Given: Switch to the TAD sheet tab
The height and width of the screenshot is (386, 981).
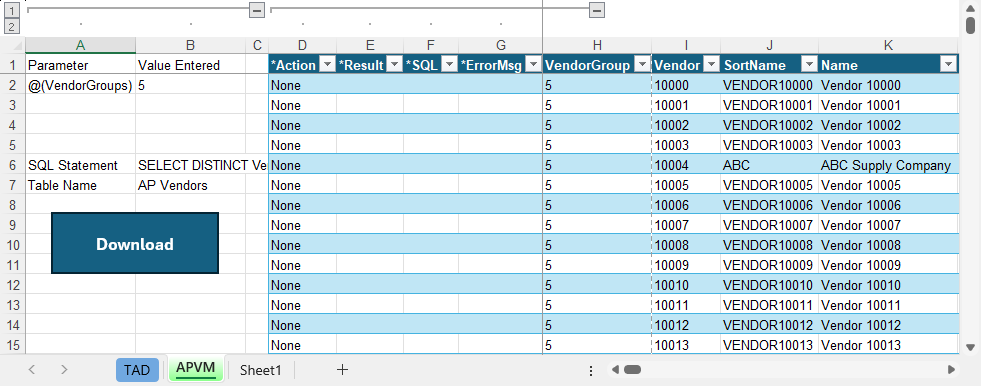Looking at the screenshot, I should 137,370.
